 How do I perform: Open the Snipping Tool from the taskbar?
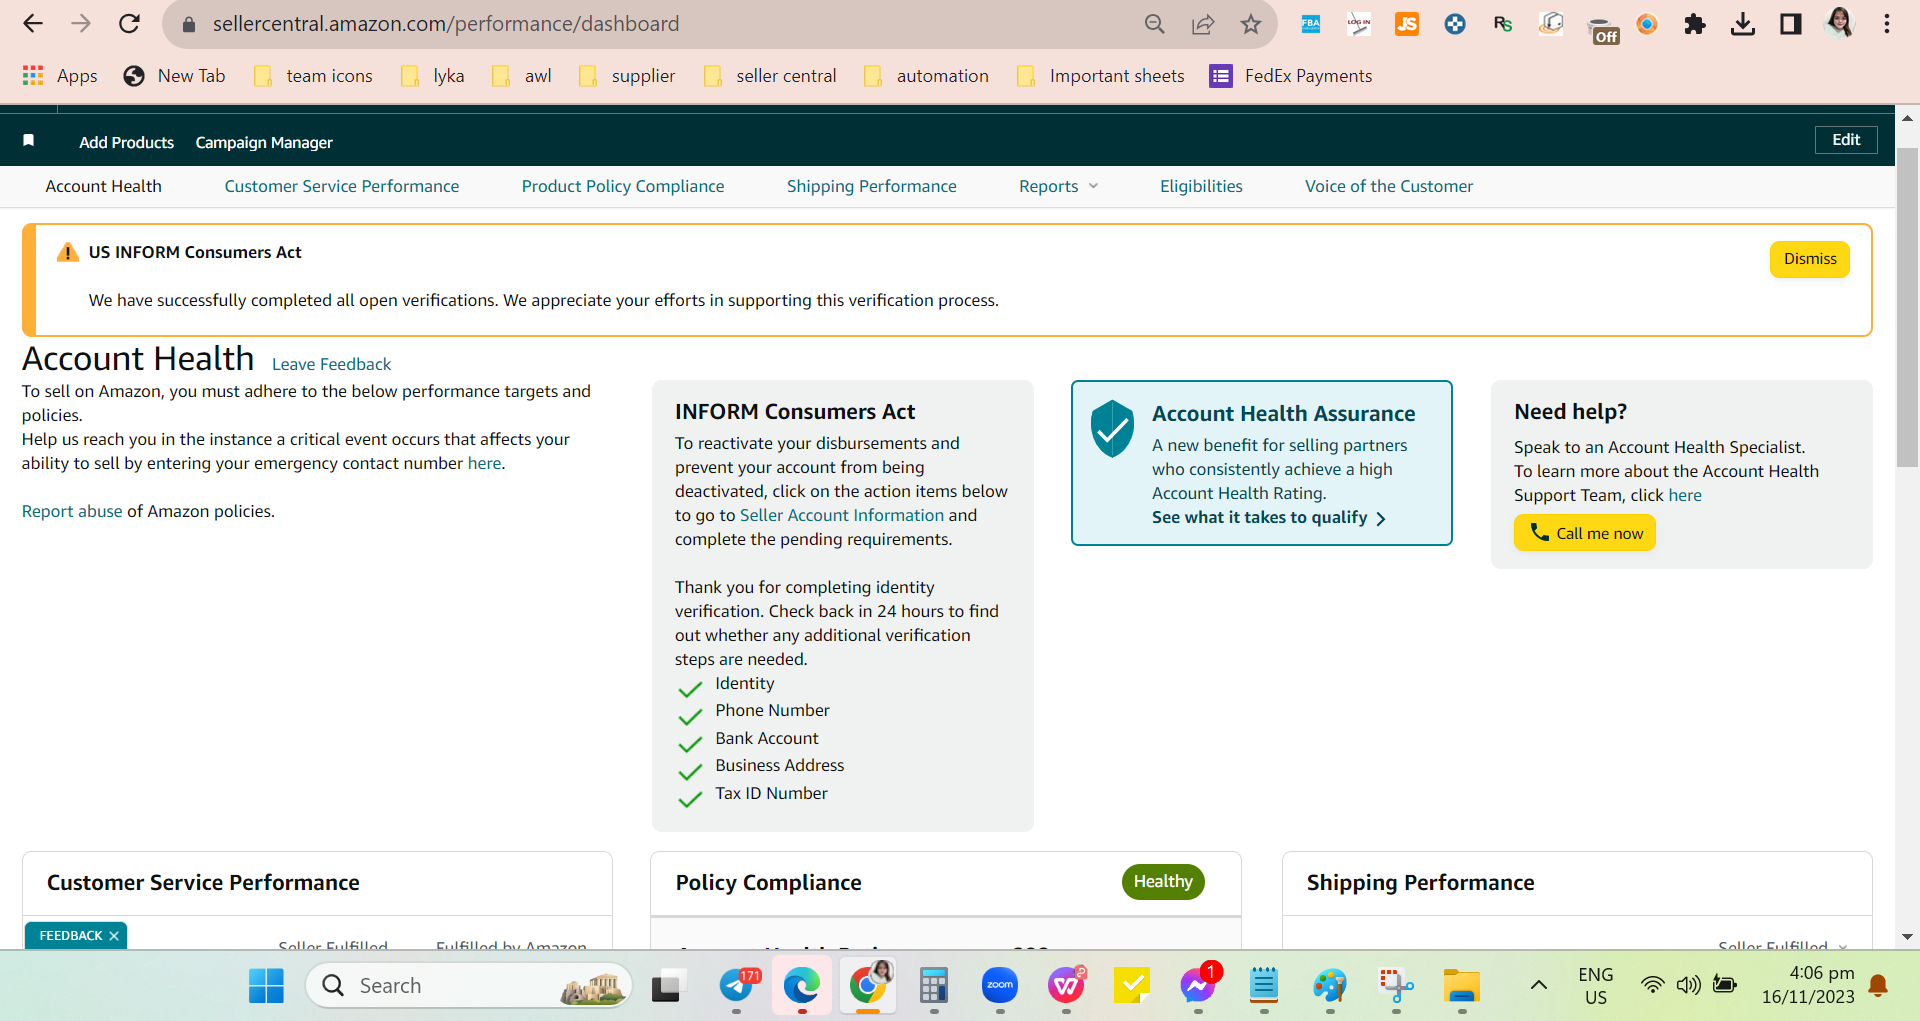[x=1396, y=986]
